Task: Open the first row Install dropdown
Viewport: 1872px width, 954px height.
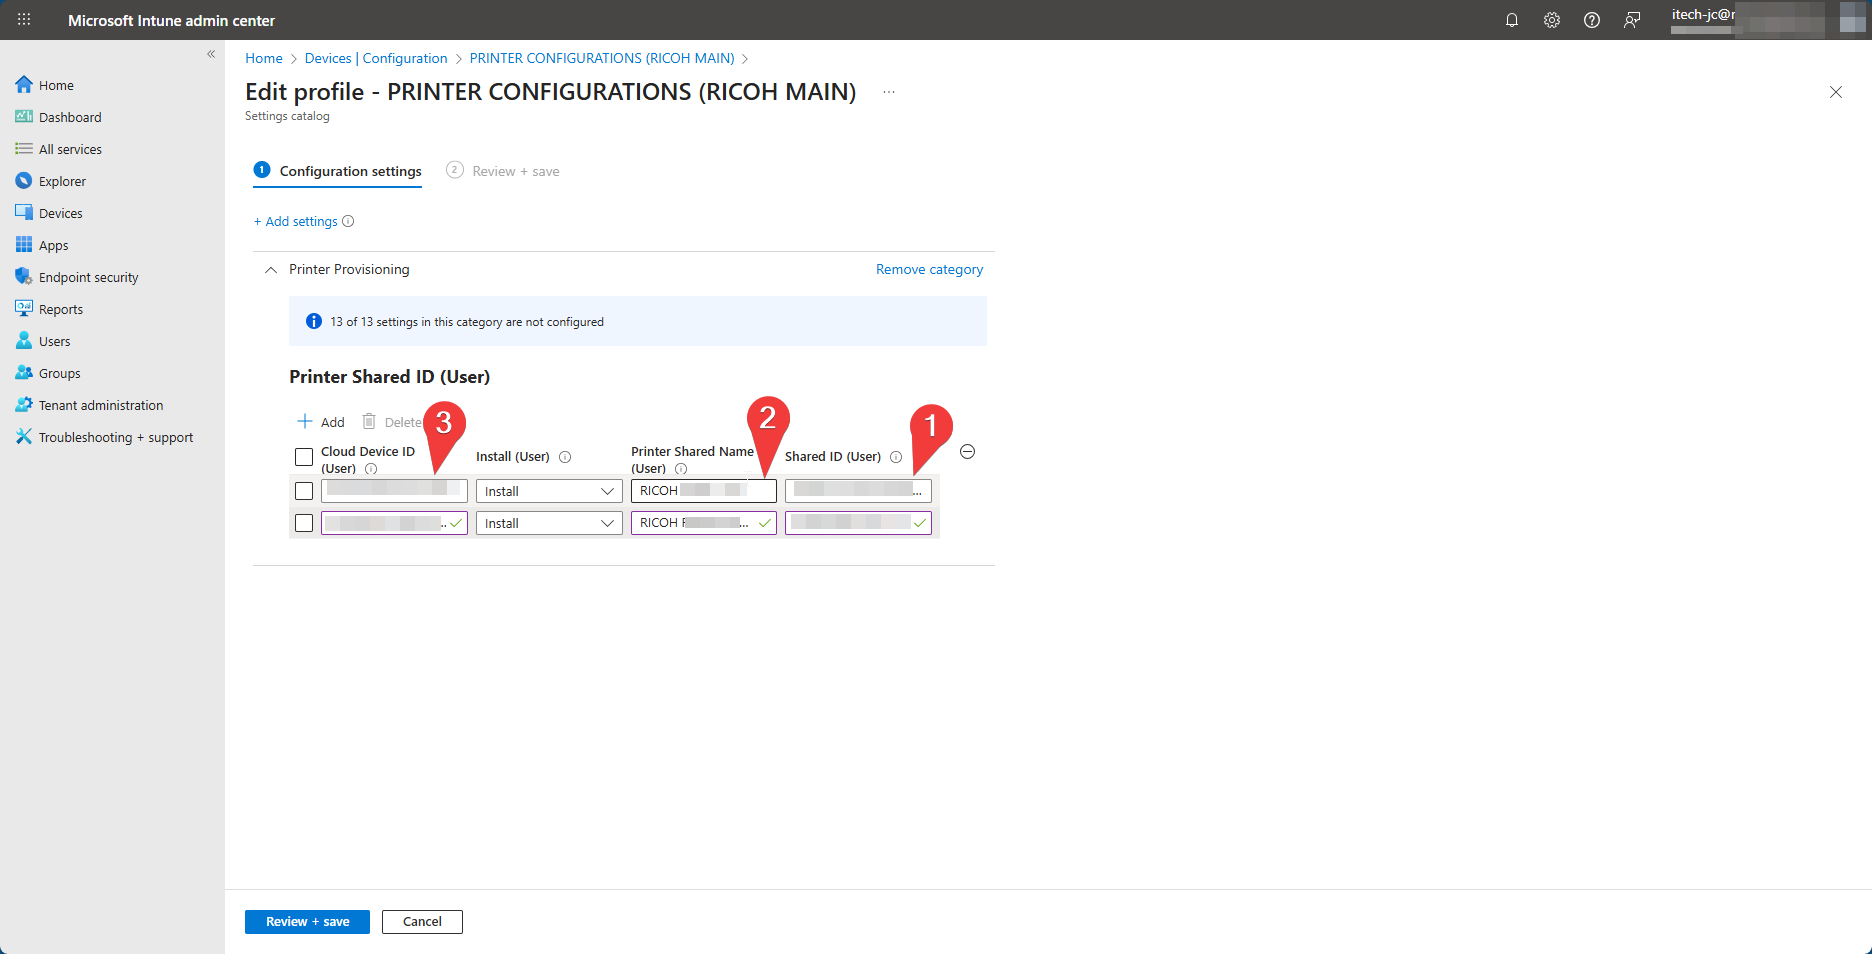Action: click(548, 491)
